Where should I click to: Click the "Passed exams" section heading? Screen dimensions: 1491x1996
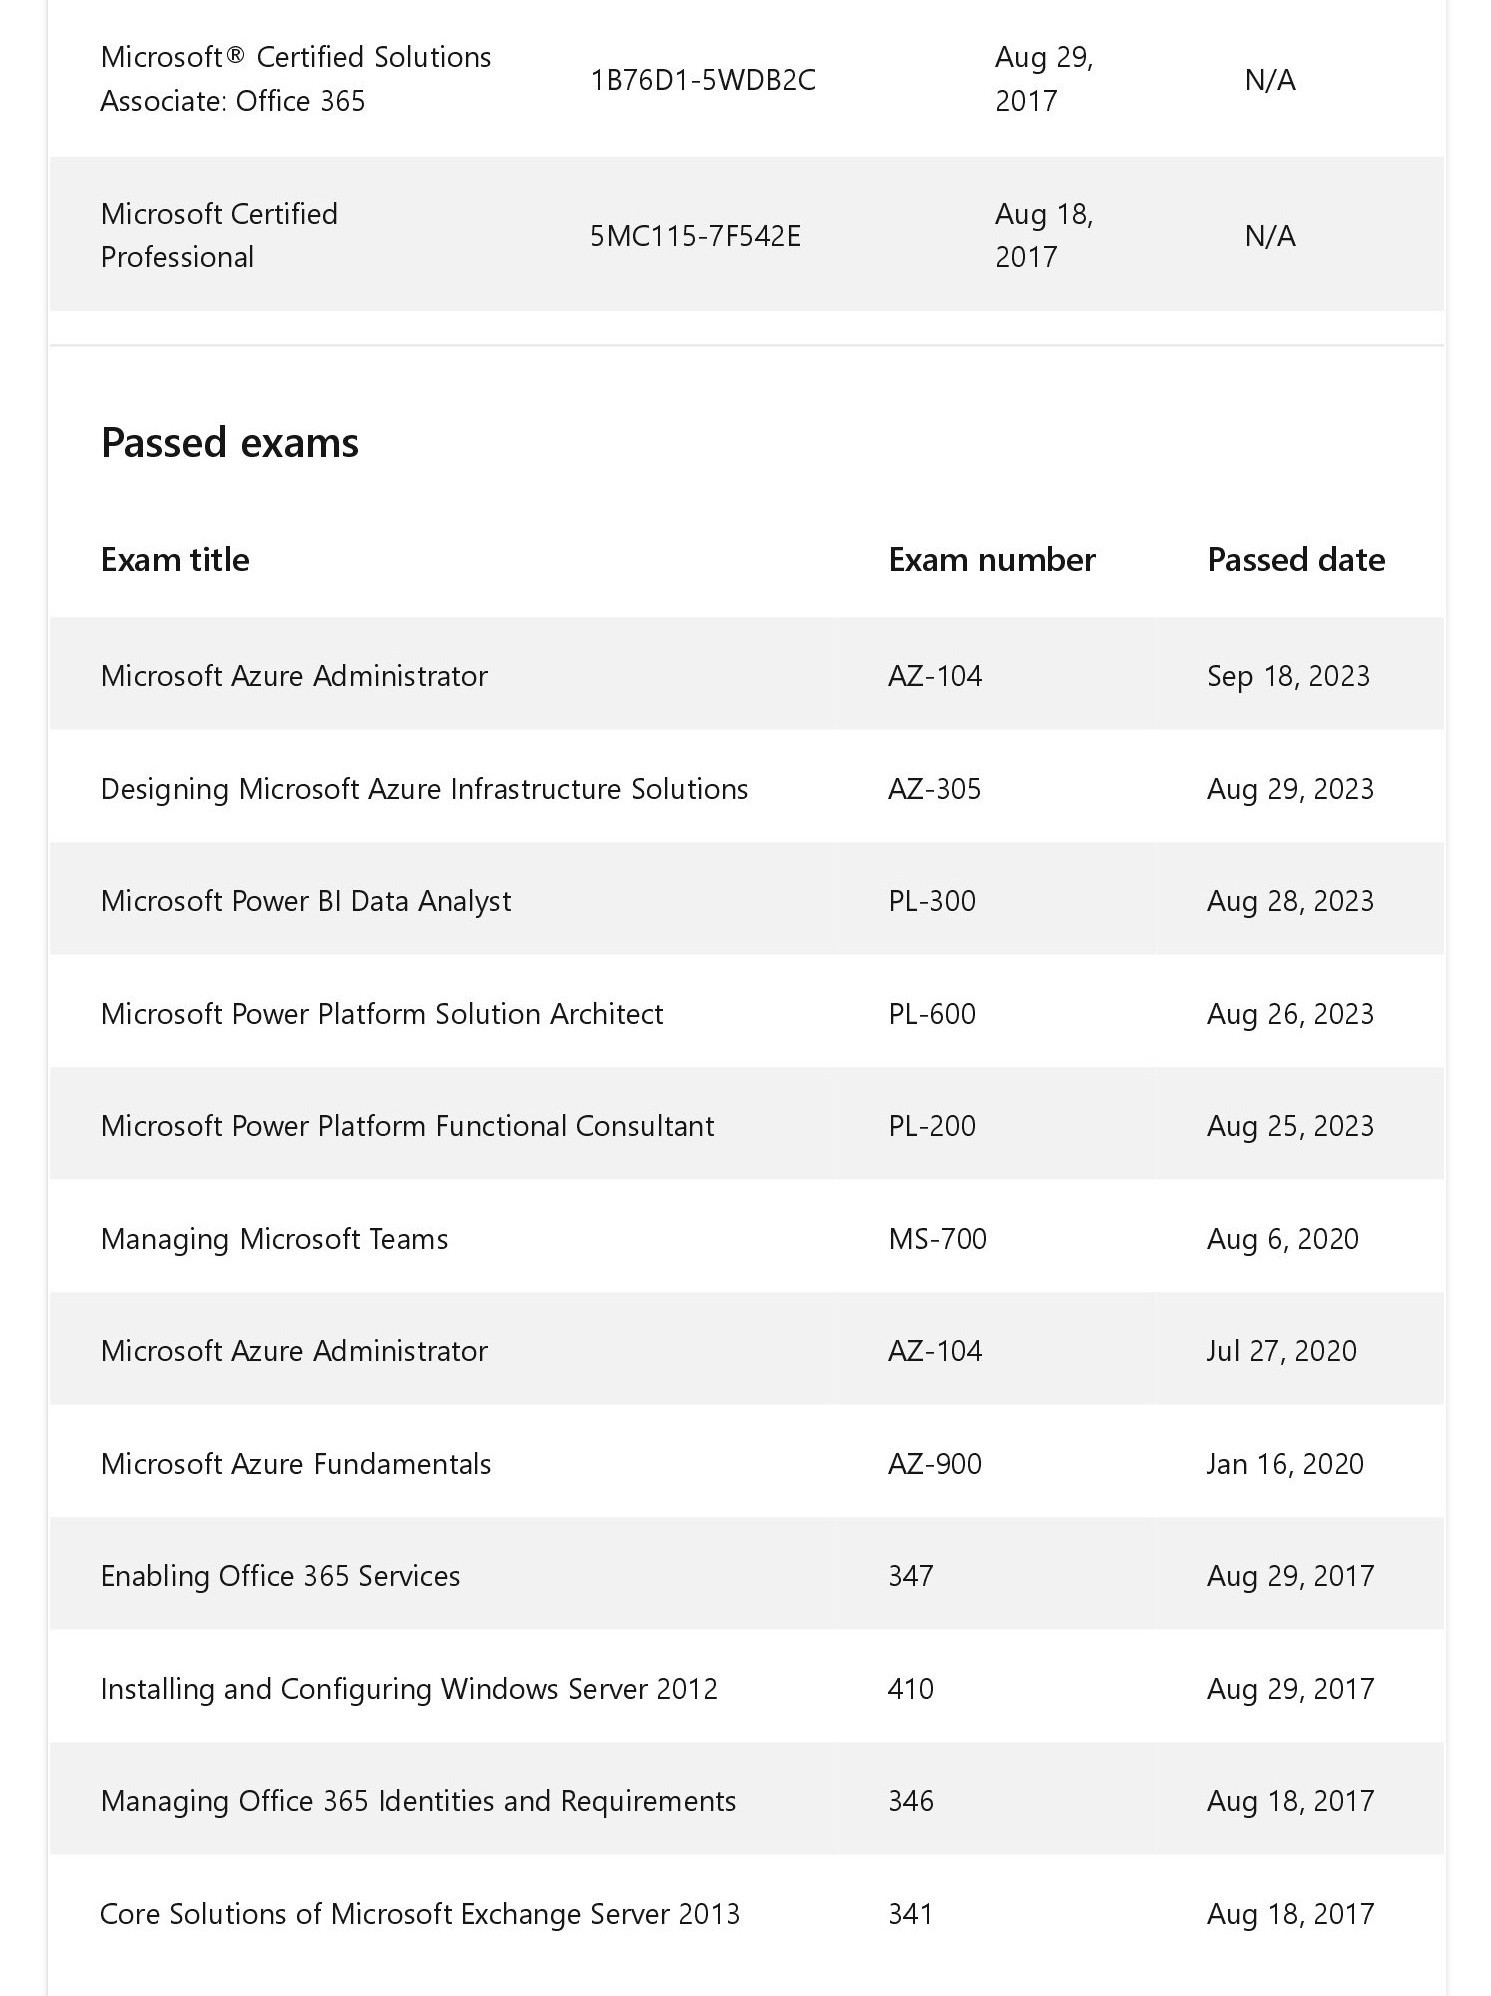click(230, 443)
